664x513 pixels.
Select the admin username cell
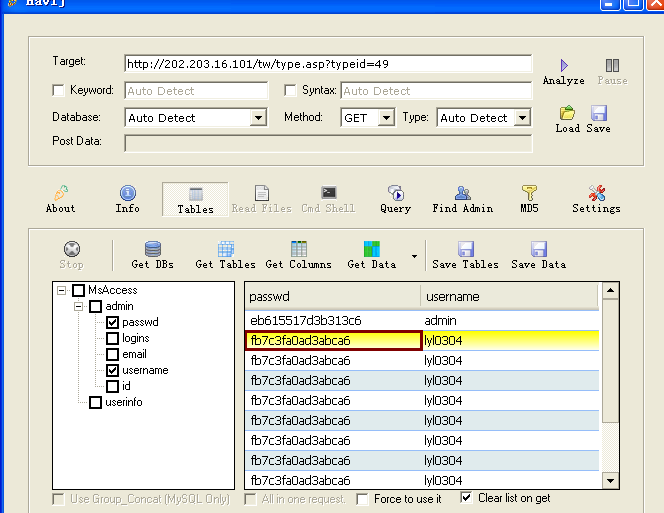coord(510,320)
